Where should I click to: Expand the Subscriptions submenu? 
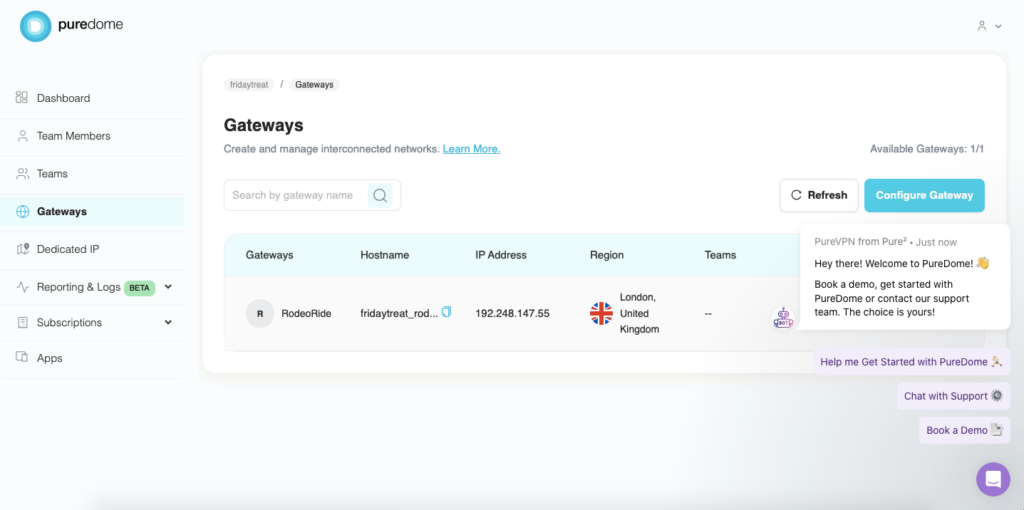[168, 322]
